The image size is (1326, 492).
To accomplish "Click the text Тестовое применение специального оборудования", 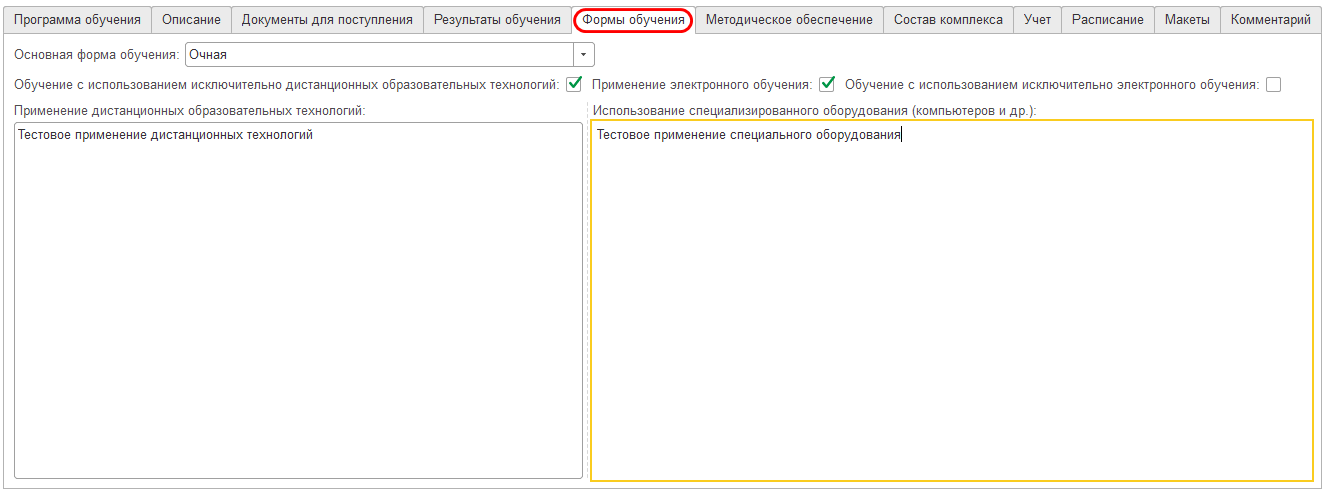I will click(749, 135).
